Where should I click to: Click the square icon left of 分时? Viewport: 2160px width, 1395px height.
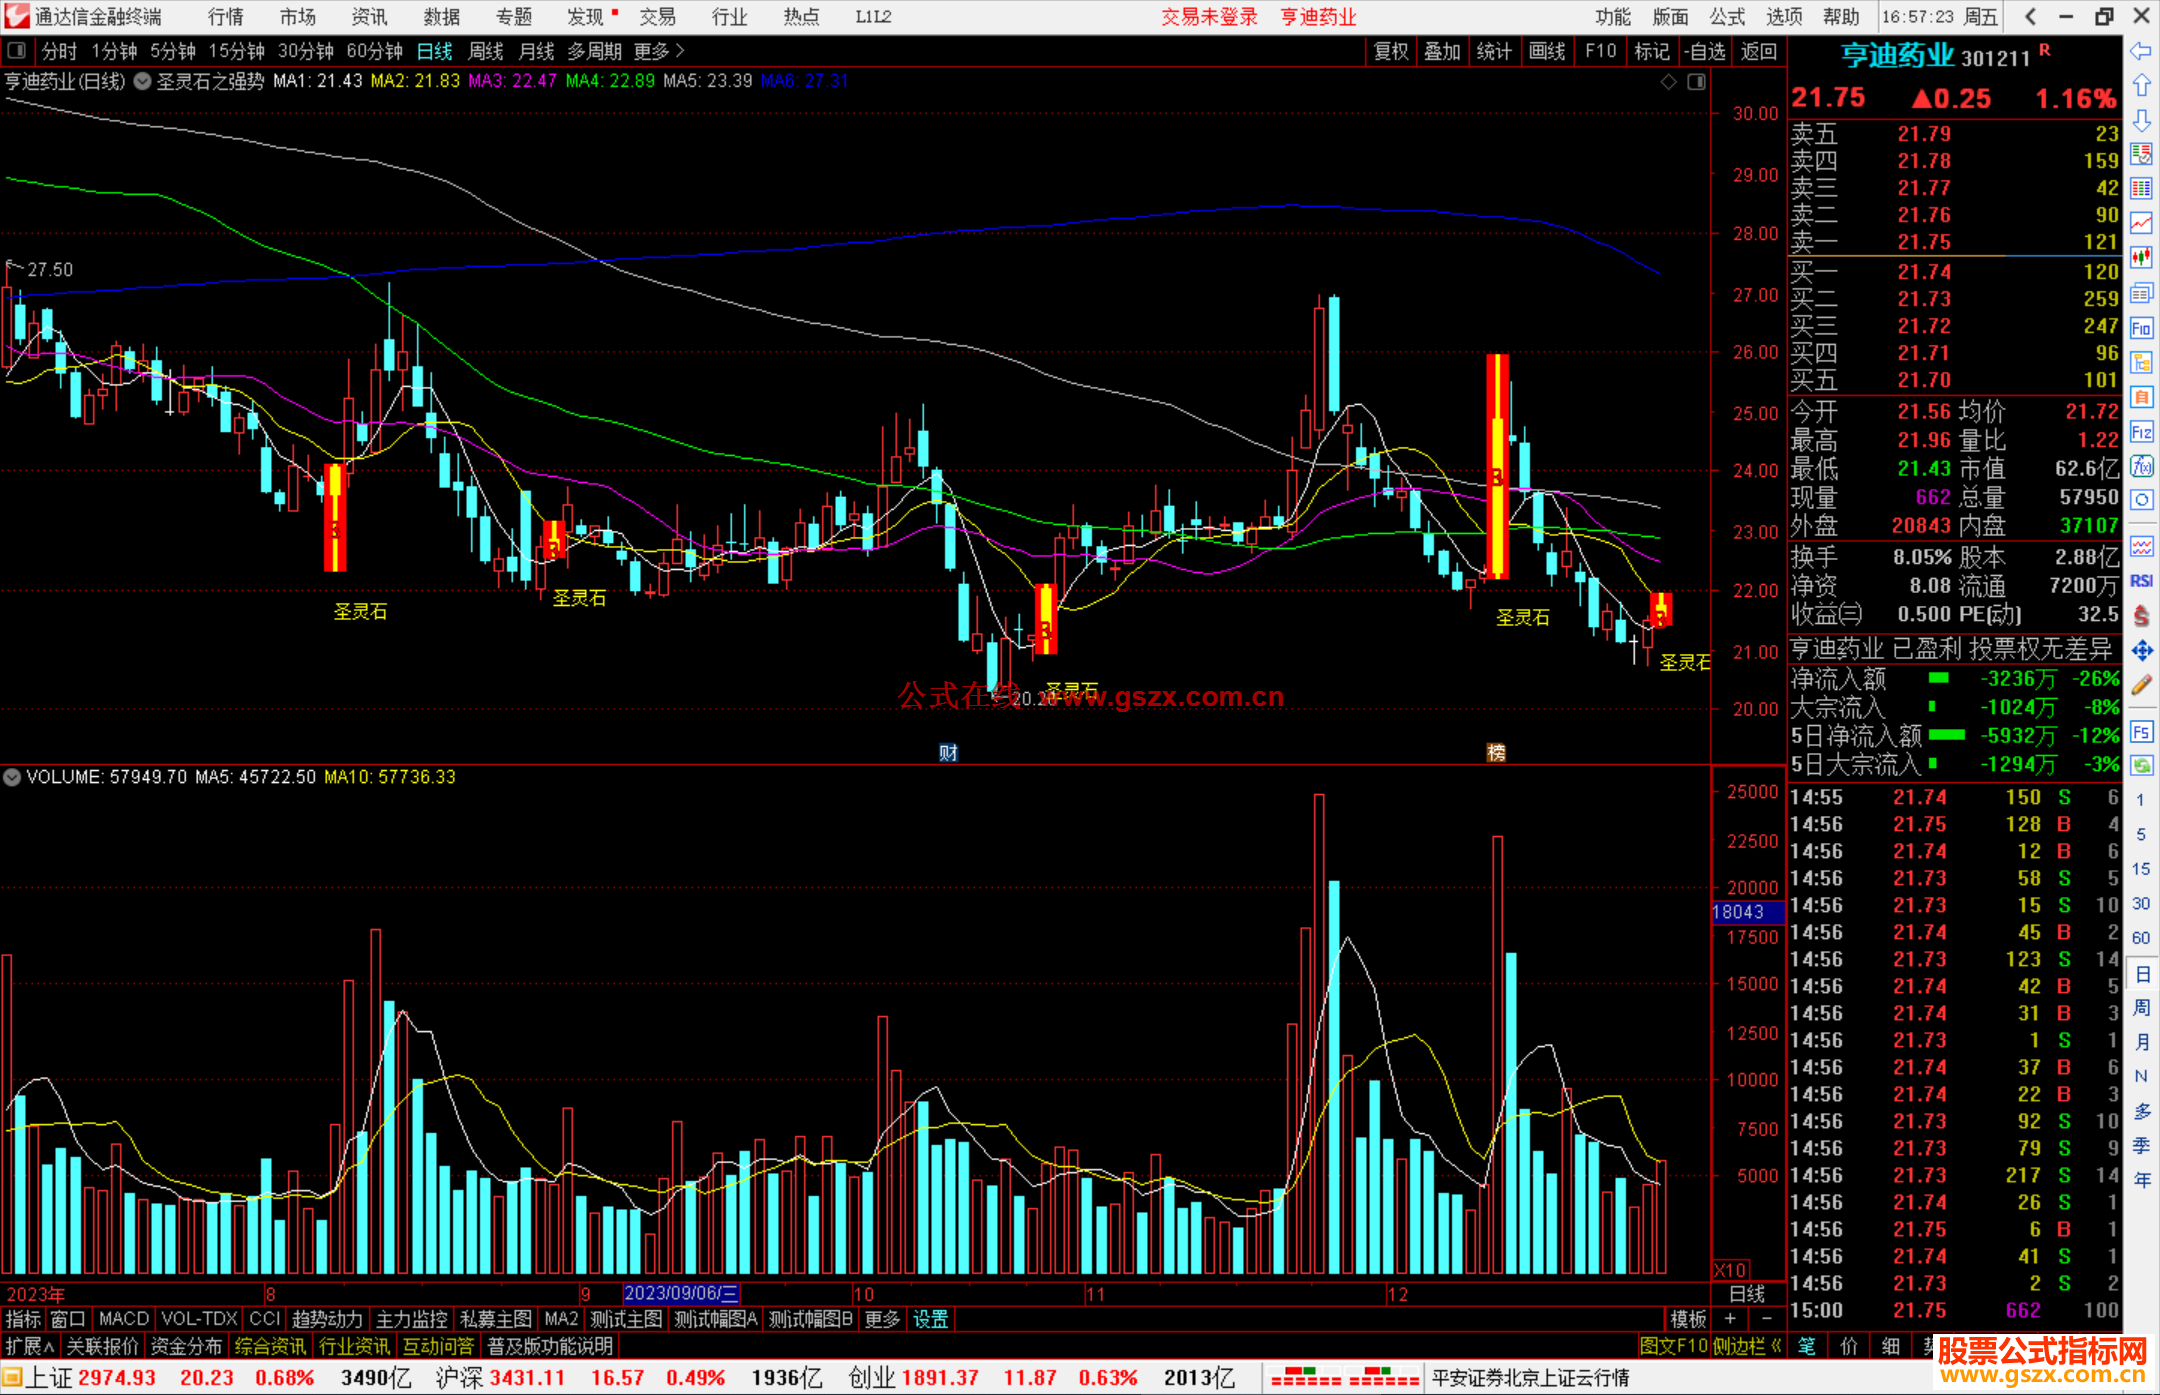[x=17, y=50]
